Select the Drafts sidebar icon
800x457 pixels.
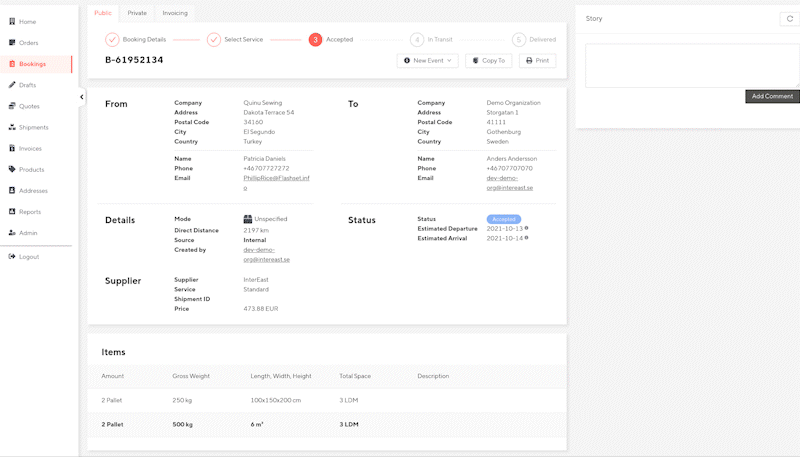12,85
